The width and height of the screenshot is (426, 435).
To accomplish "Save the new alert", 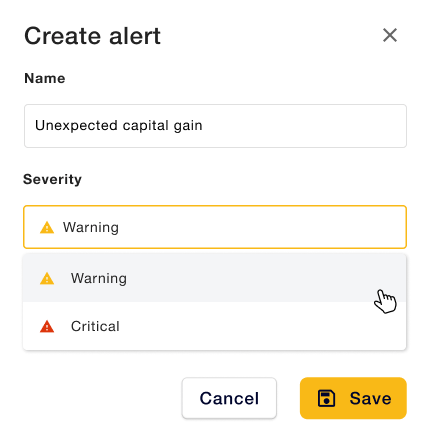I will pyautogui.click(x=353, y=398).
